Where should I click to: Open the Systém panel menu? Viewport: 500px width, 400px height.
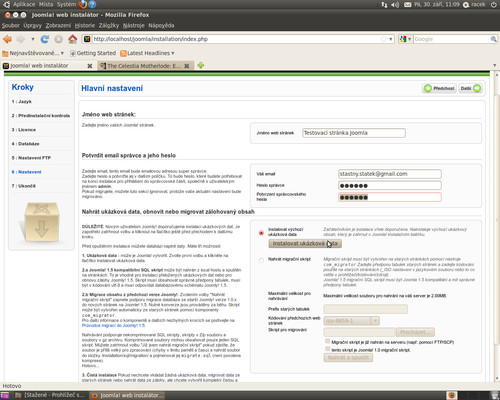coord(66,4)
